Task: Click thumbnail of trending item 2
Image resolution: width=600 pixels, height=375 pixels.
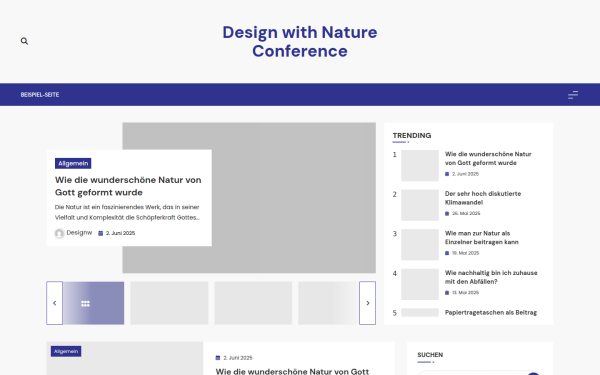Action: click(420, 205)
